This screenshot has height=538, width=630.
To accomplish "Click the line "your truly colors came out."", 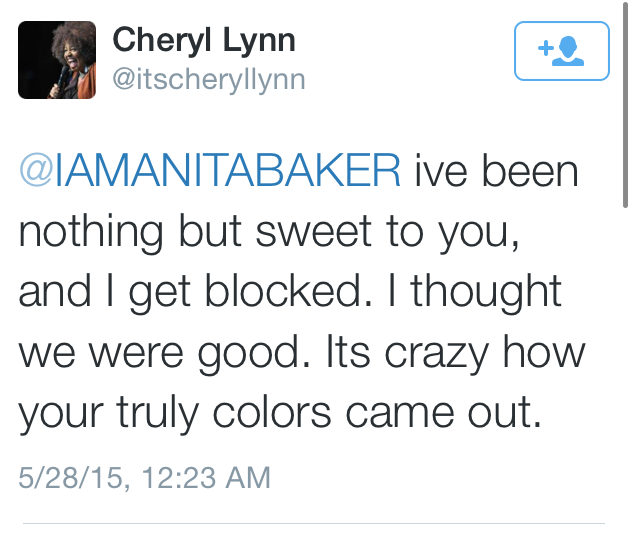I will point(281,412).
